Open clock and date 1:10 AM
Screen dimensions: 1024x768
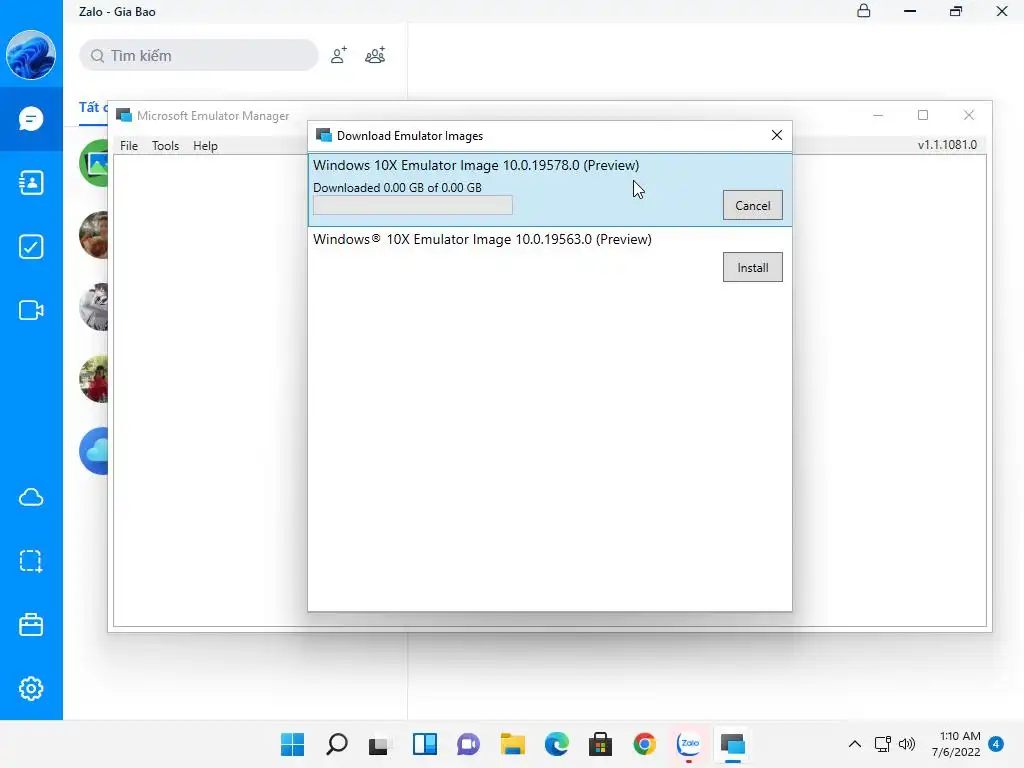(x=956, y=744)
